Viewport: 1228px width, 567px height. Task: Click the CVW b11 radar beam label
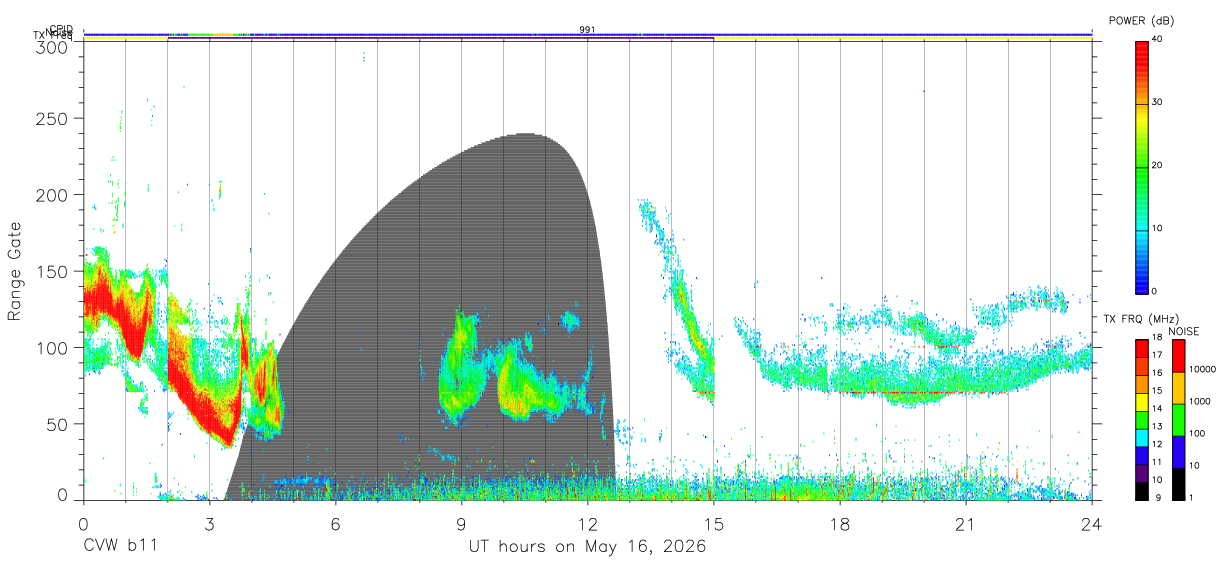click(120, 546)
